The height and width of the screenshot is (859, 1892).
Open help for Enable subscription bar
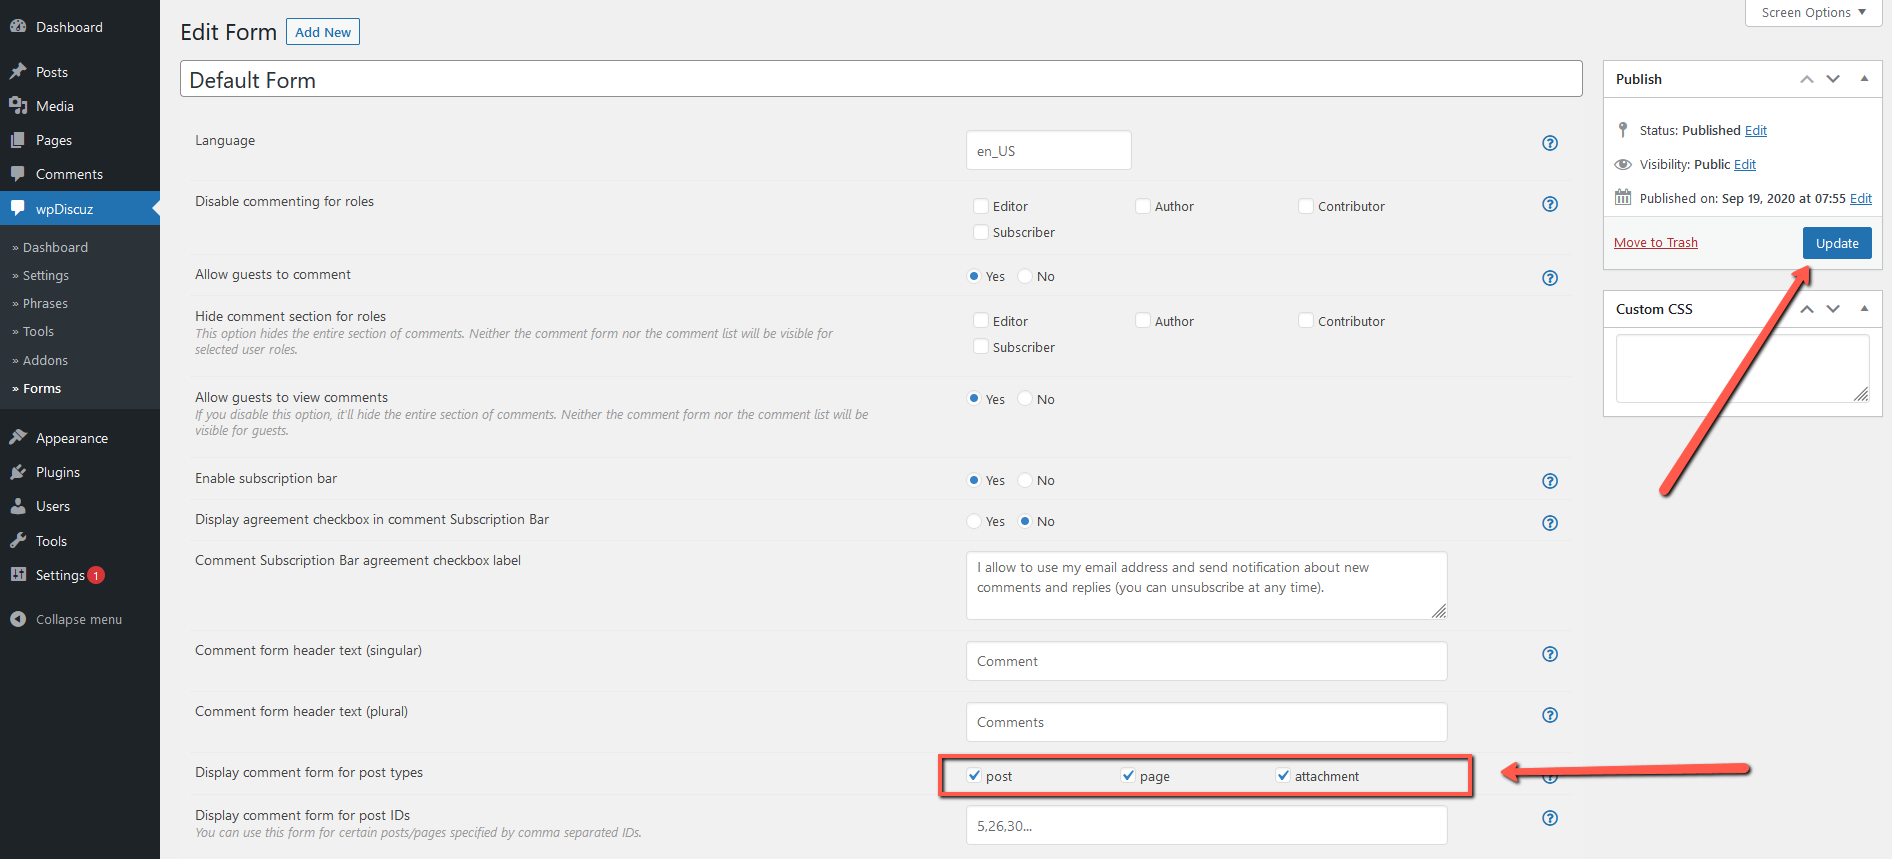(x=1549, y=481)
